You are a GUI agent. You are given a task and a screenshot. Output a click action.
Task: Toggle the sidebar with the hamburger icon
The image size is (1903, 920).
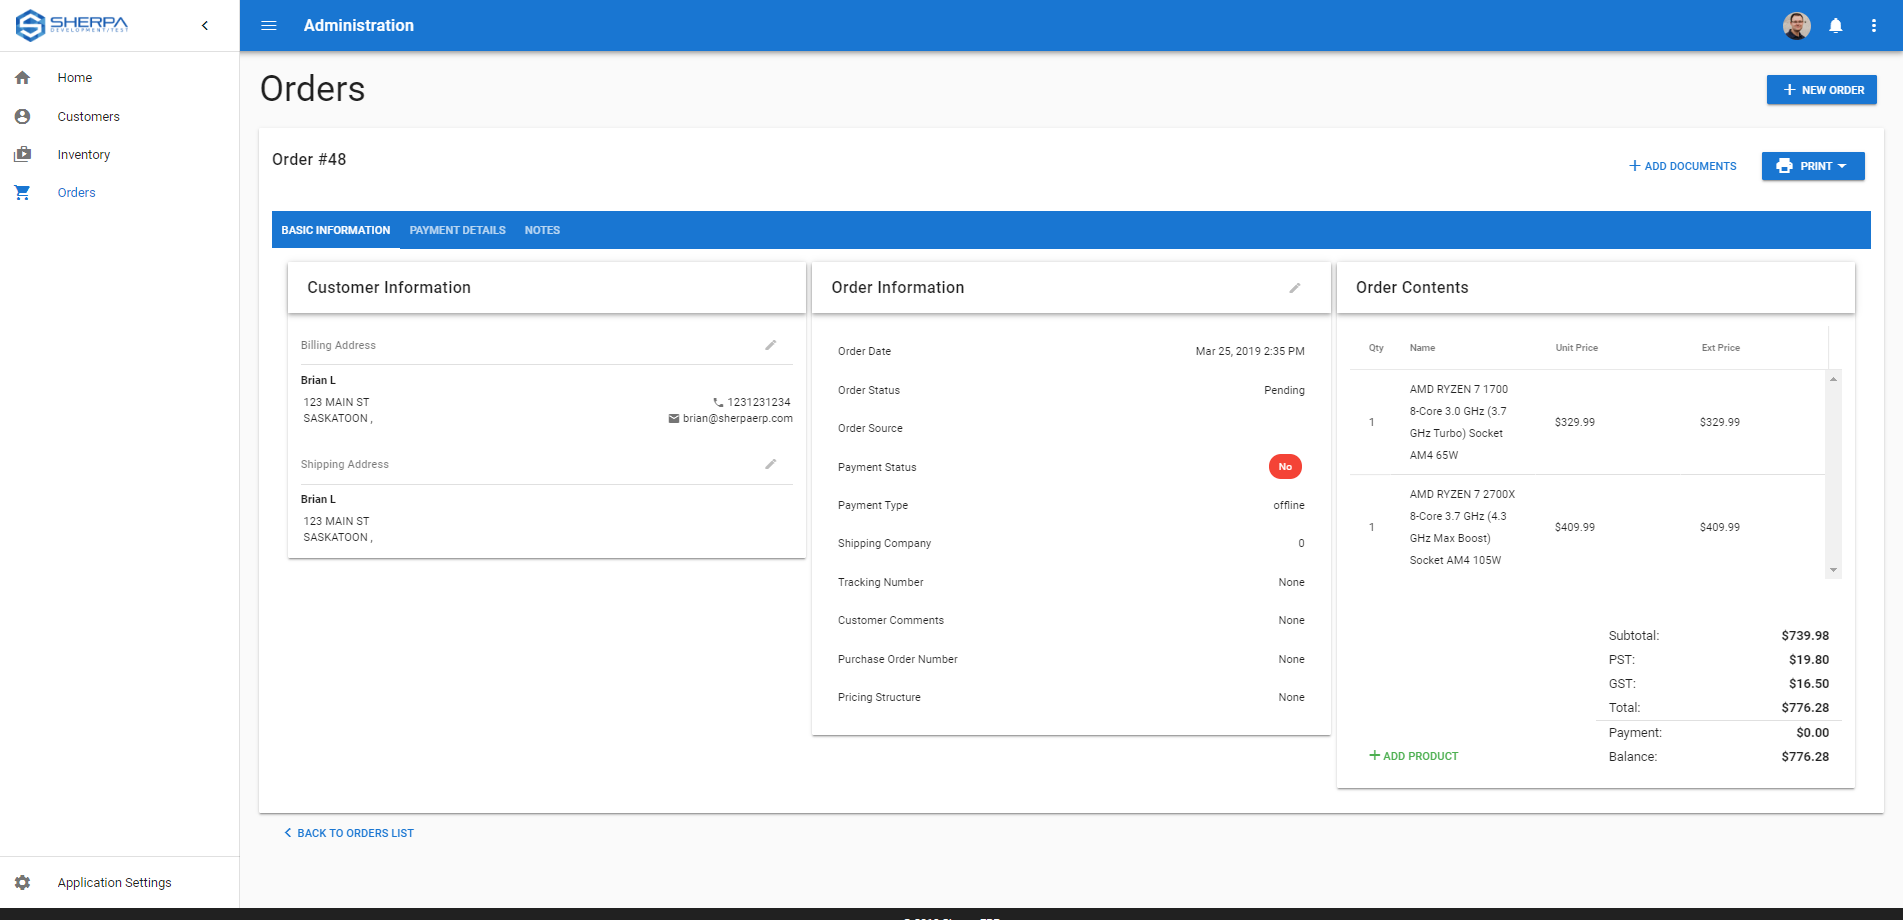pos(268,25)
